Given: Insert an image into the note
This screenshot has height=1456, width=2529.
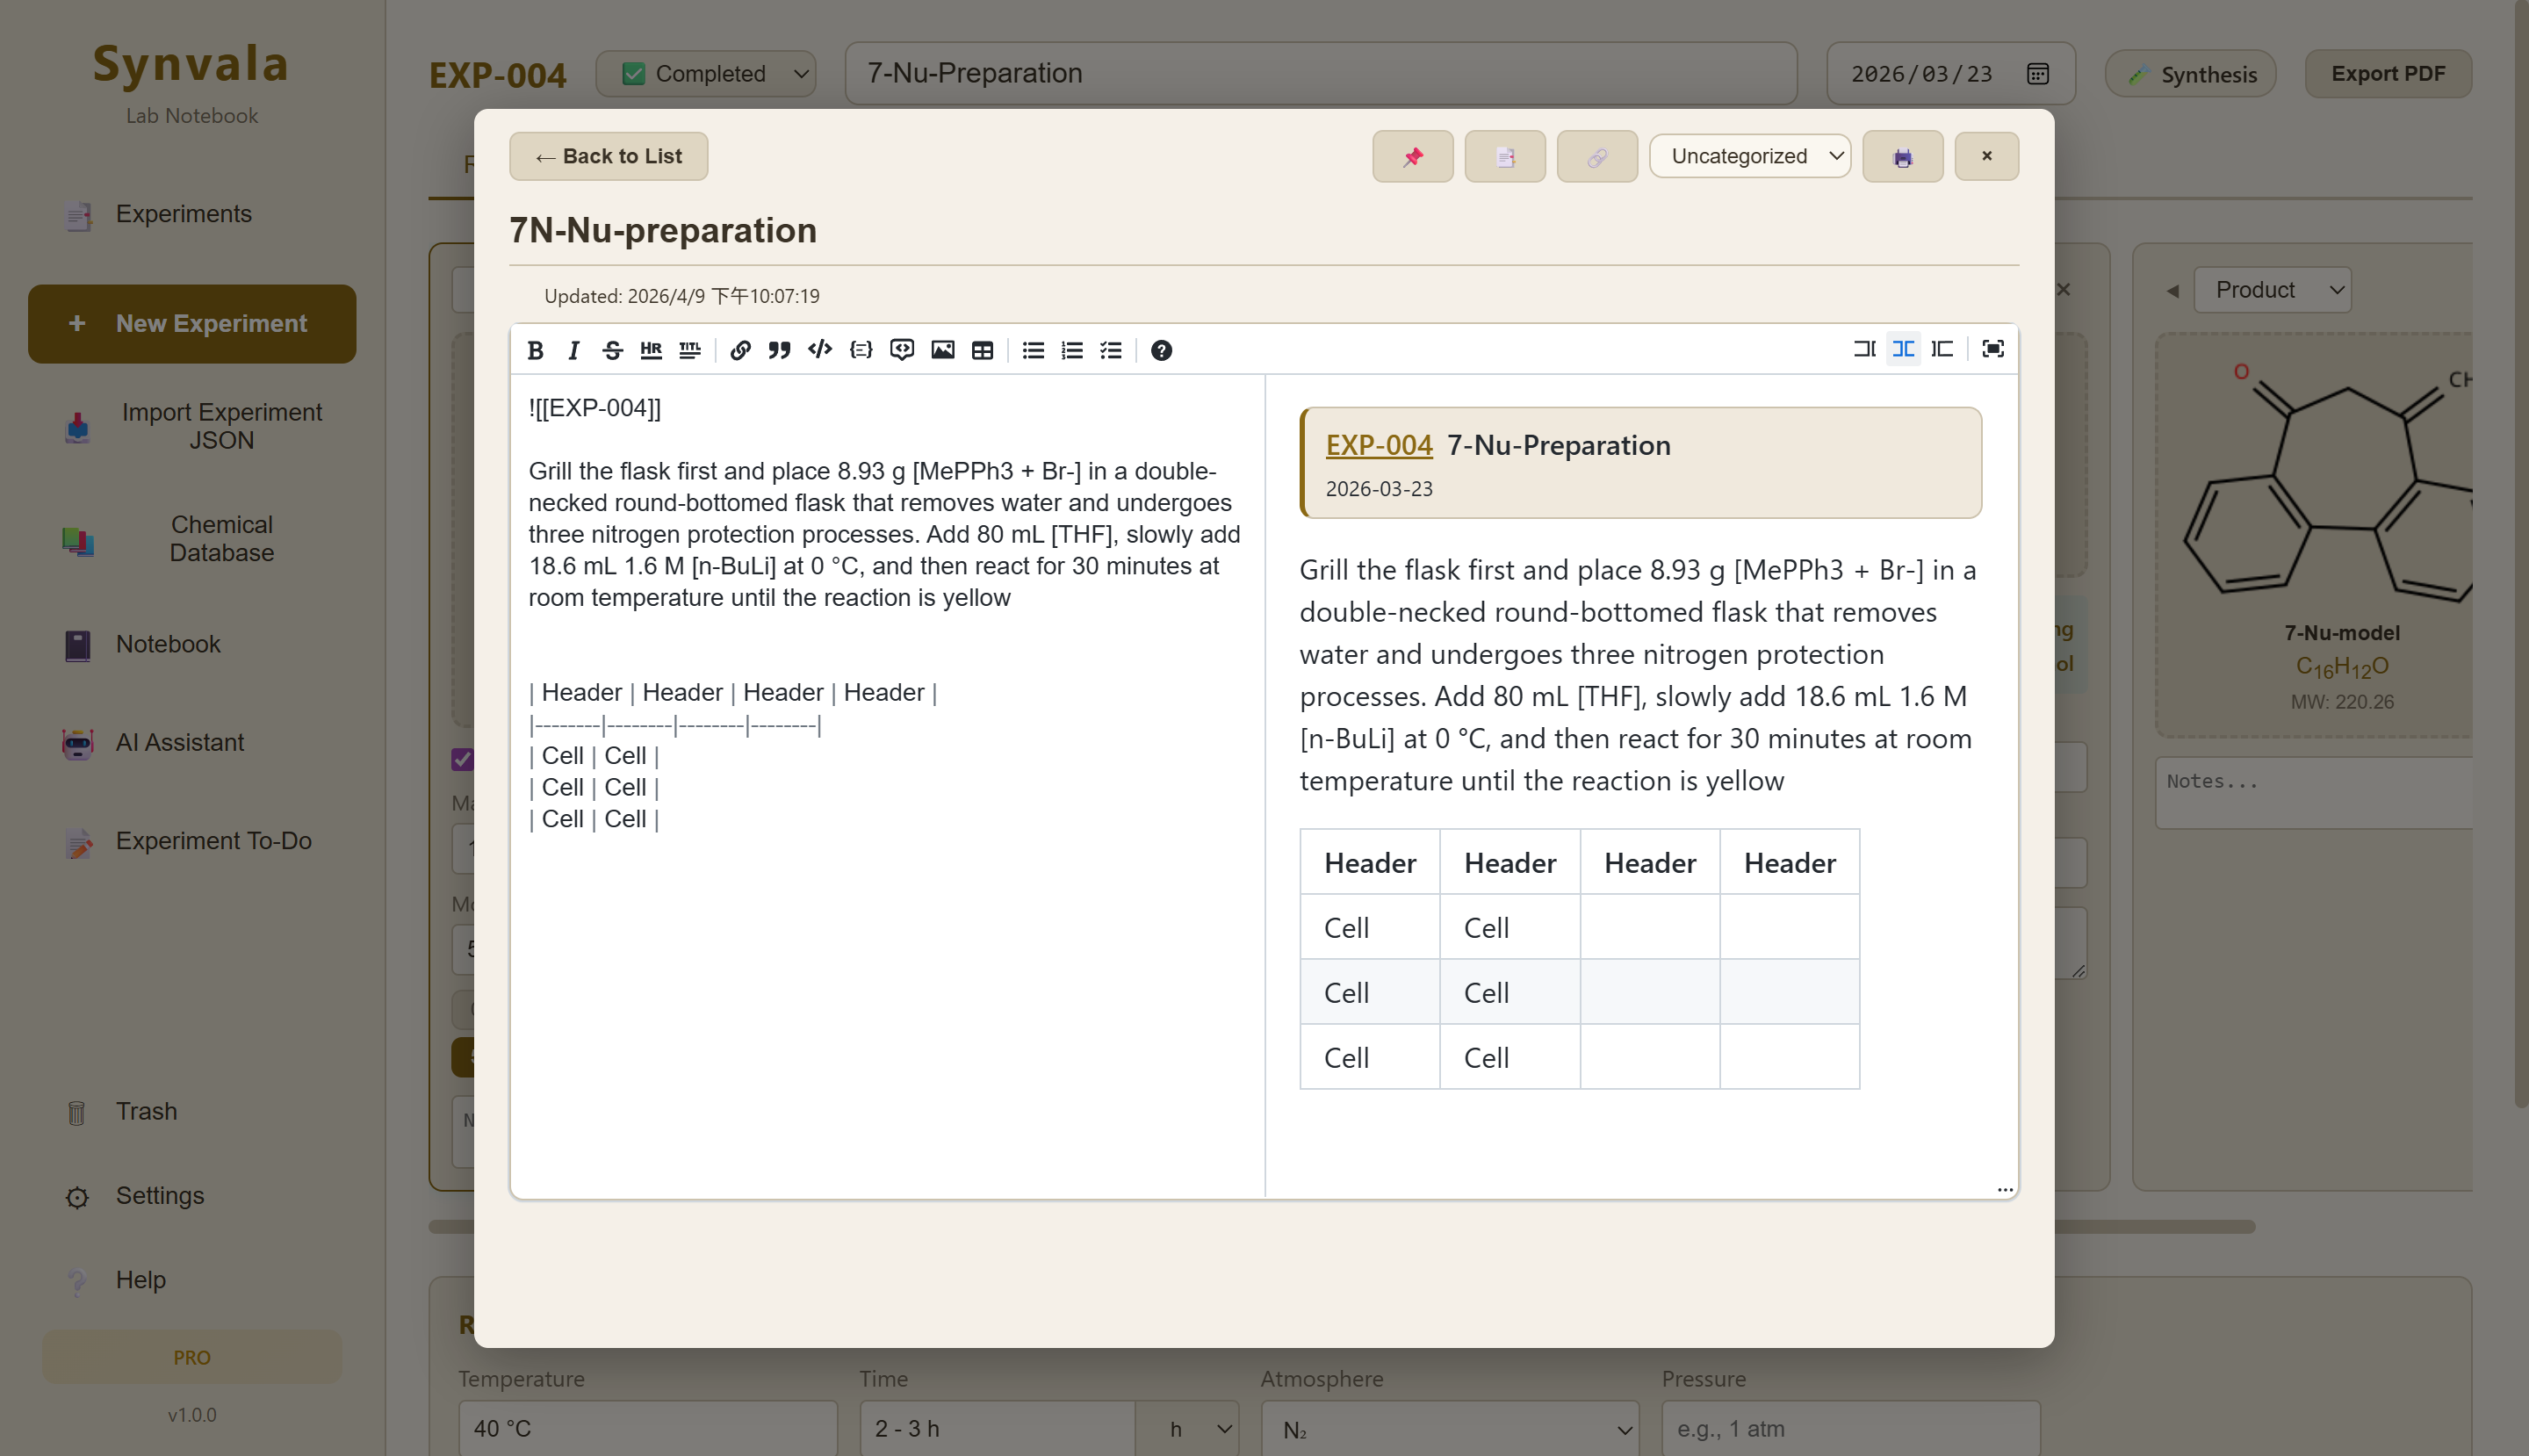Looking at the screenshot, I should pyautogui.click(x=942, y=350).
